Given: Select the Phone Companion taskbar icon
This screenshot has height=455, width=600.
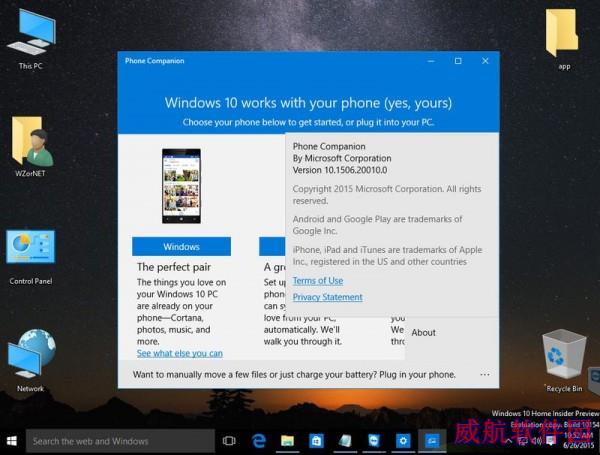Looking at the screenshot, I should click(432, 441).
